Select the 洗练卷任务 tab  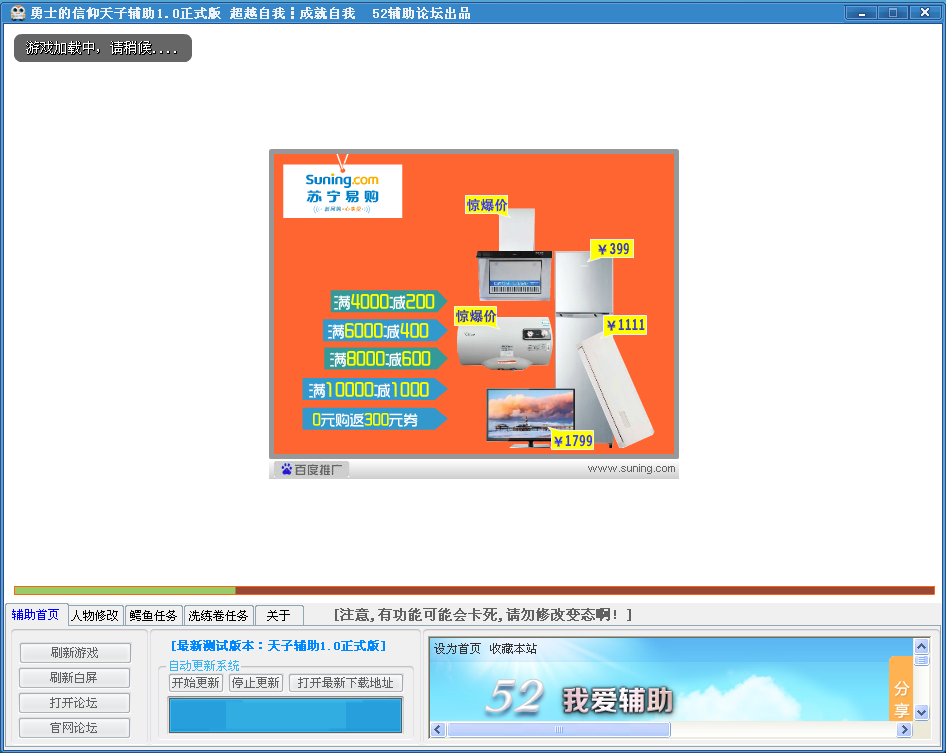[218, 615]
